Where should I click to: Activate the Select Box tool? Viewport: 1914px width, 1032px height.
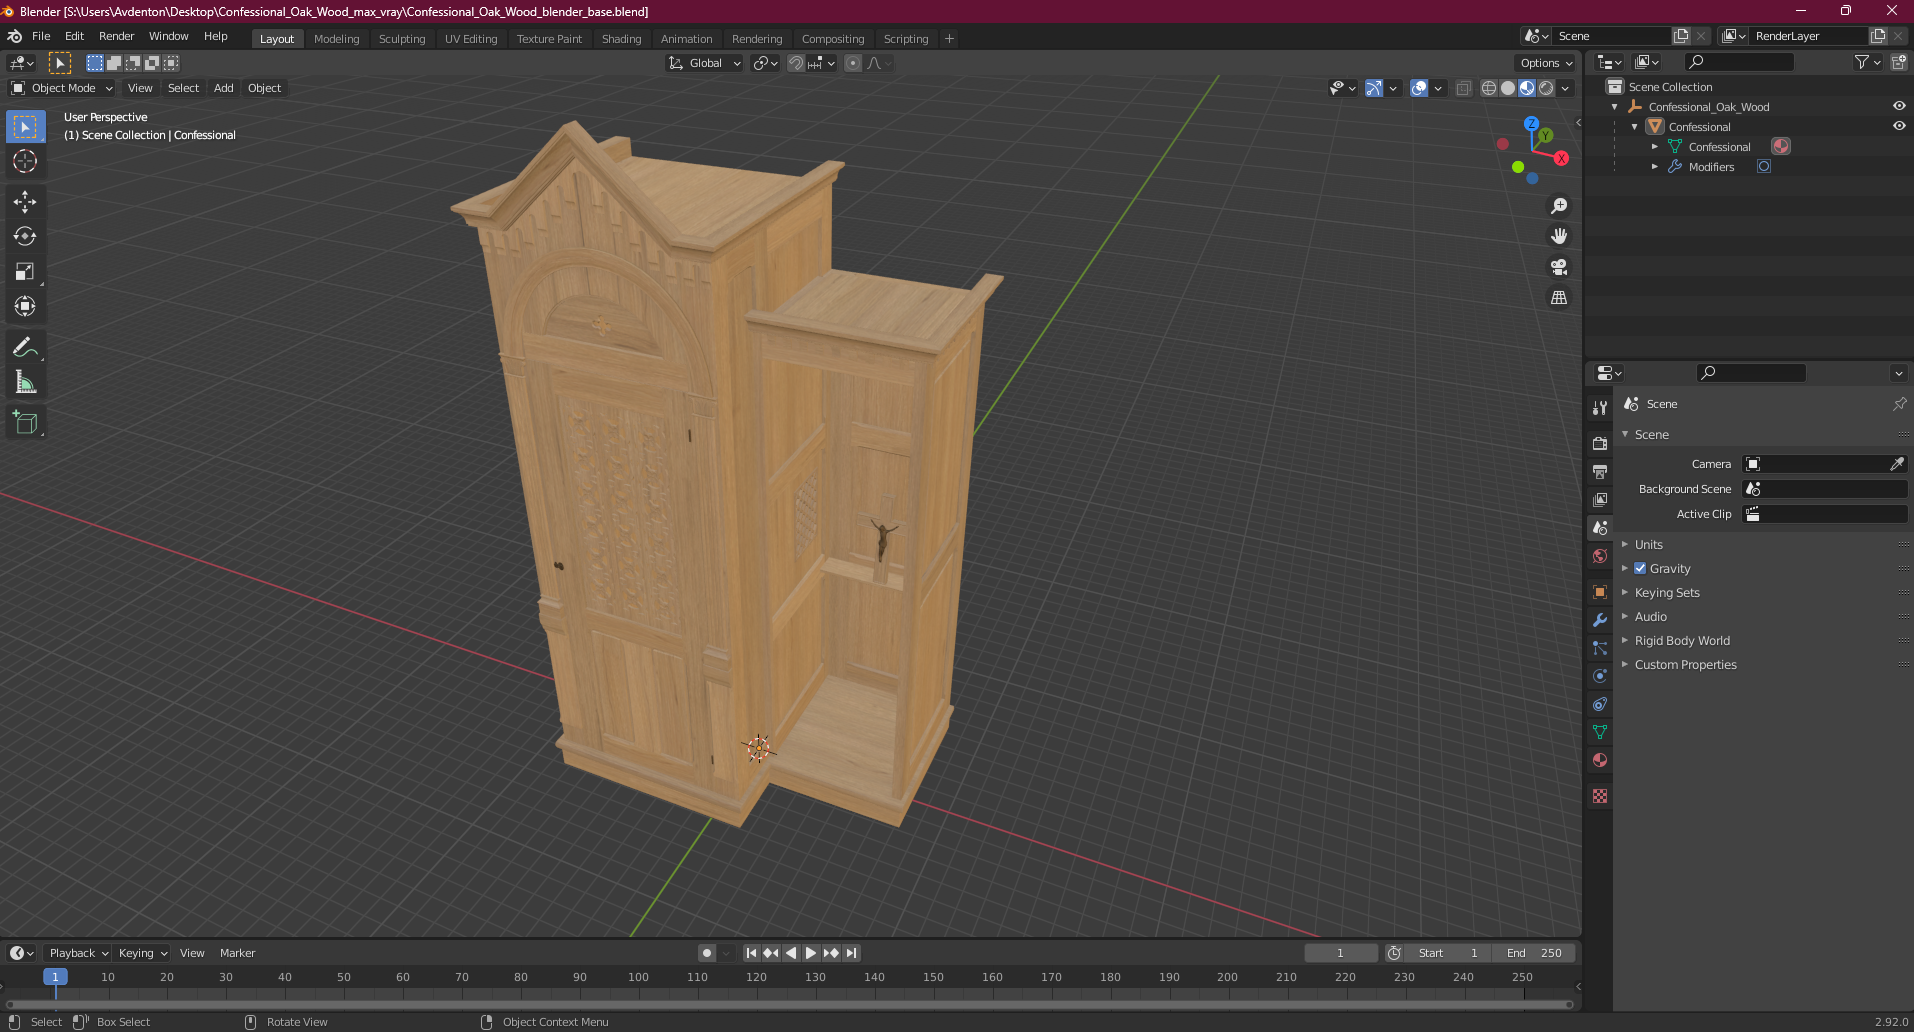tap(25, 126)
